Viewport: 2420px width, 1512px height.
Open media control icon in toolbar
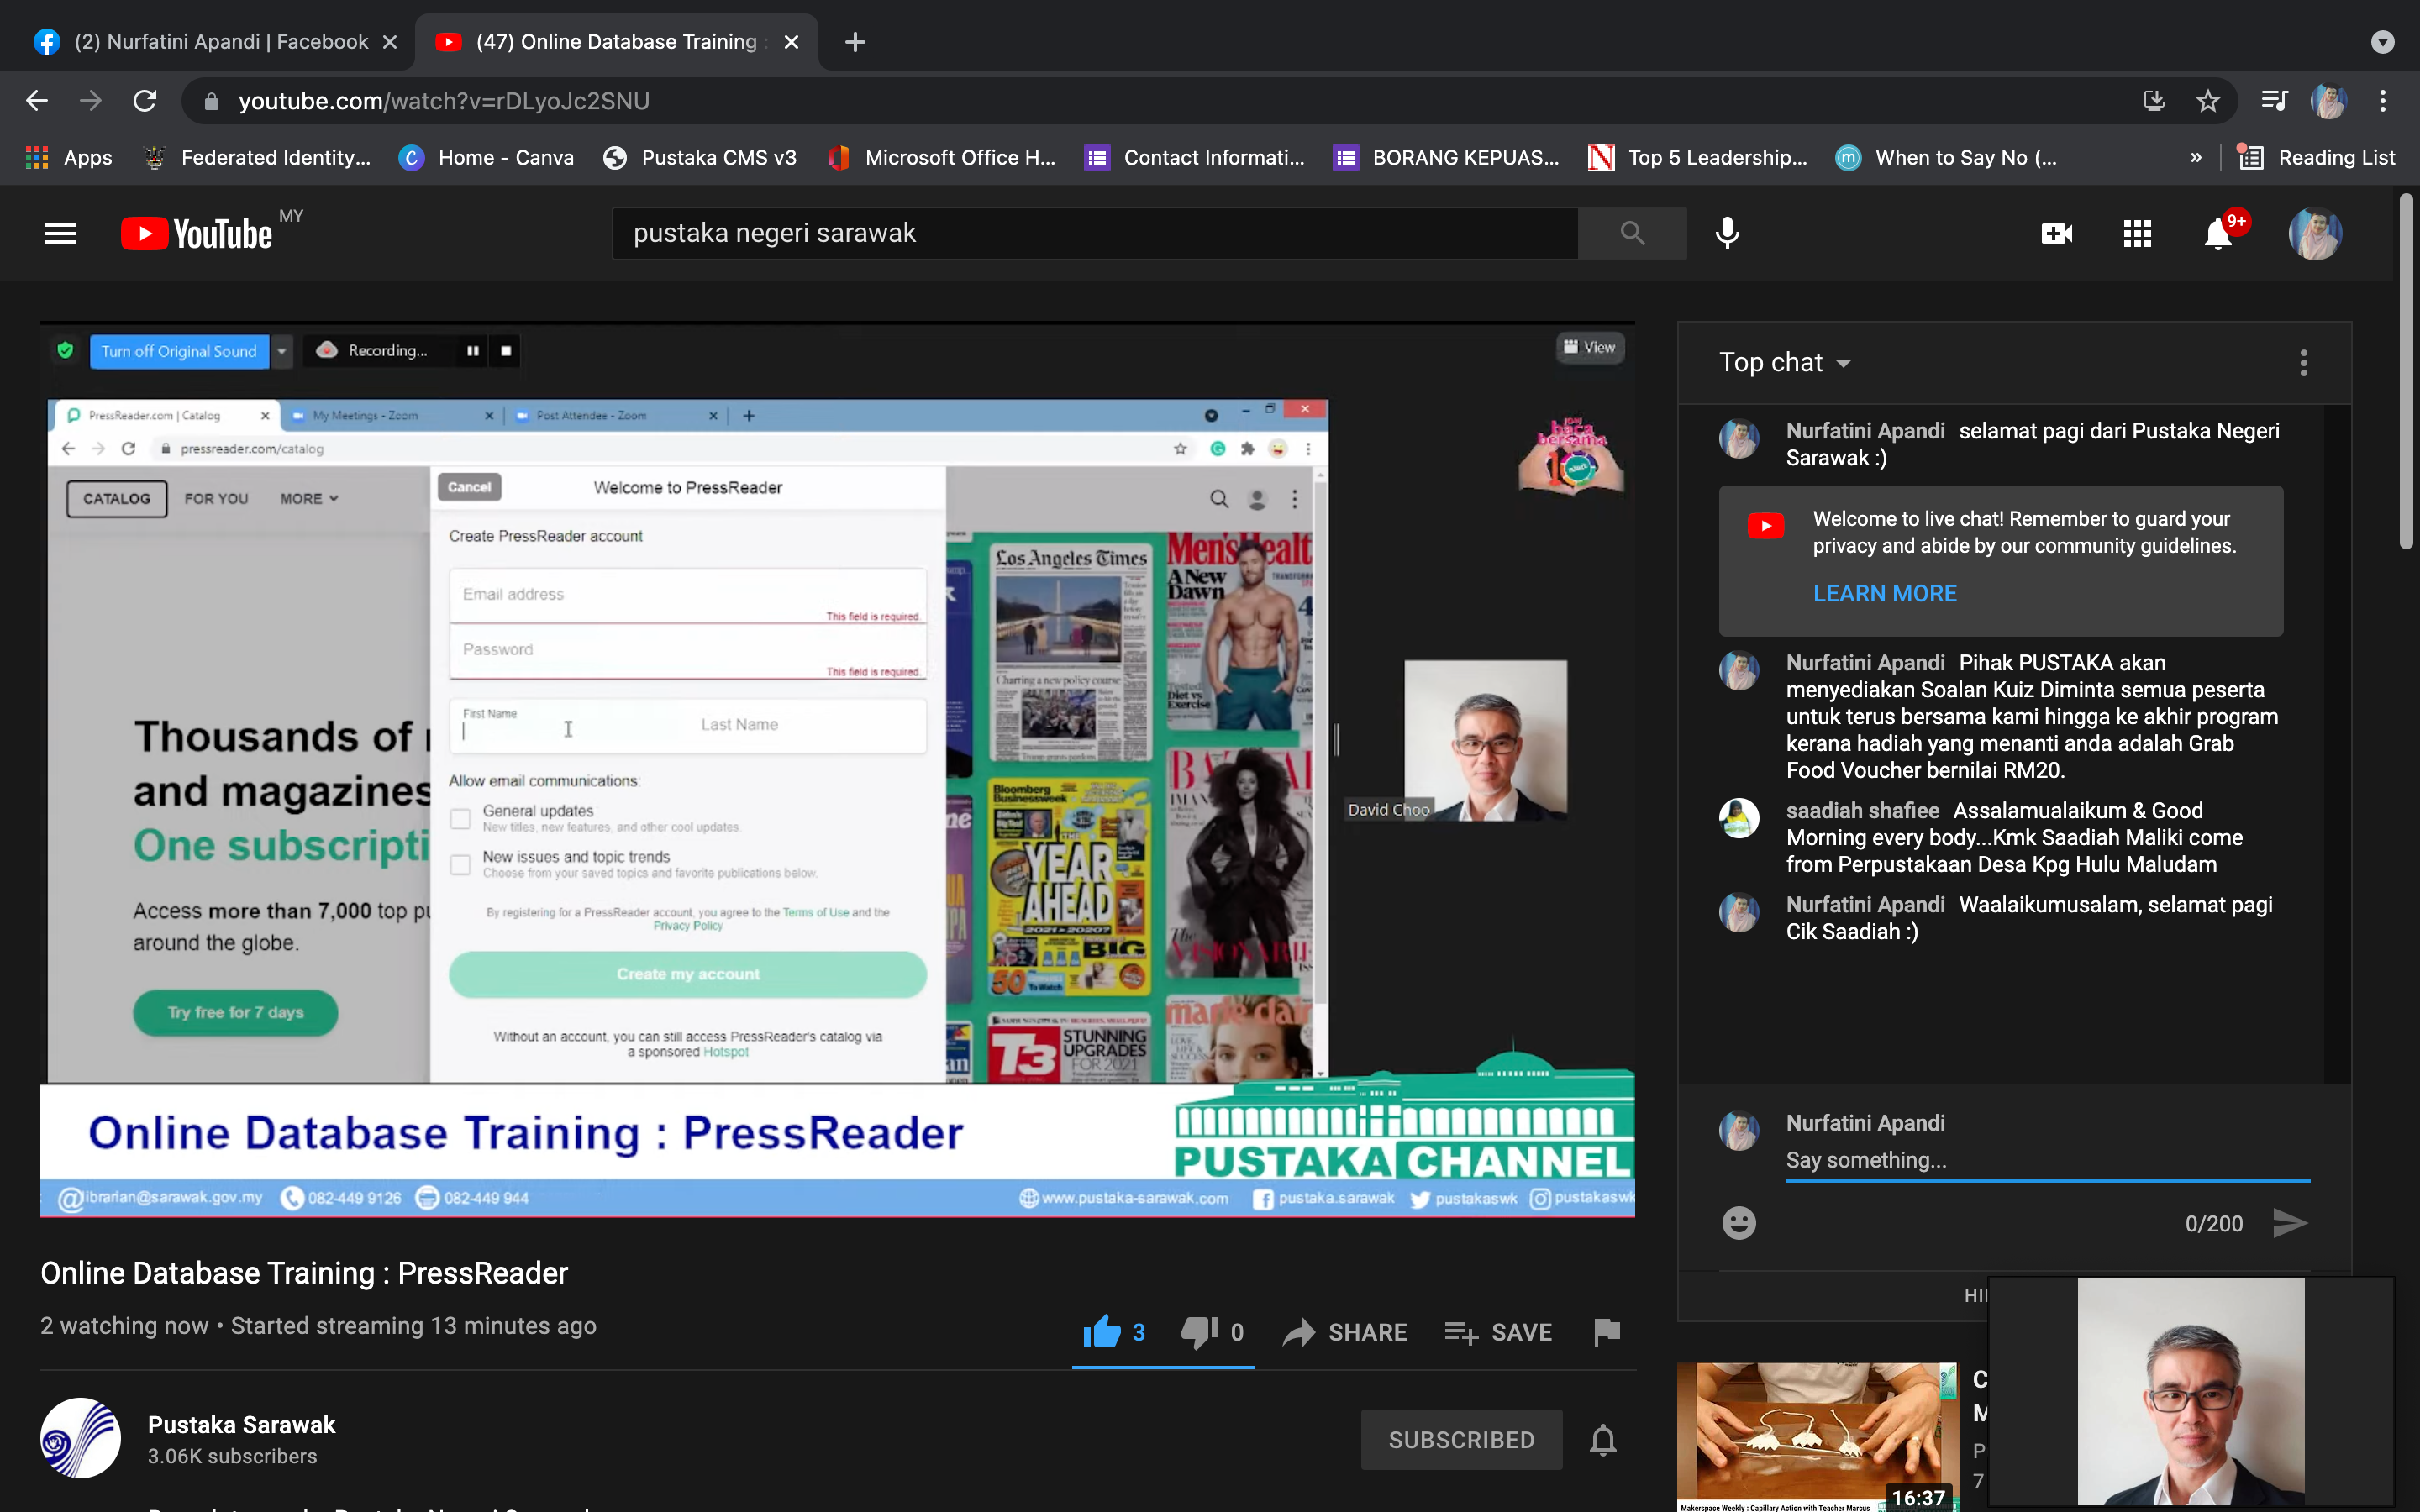click(x=2274, y=101)
